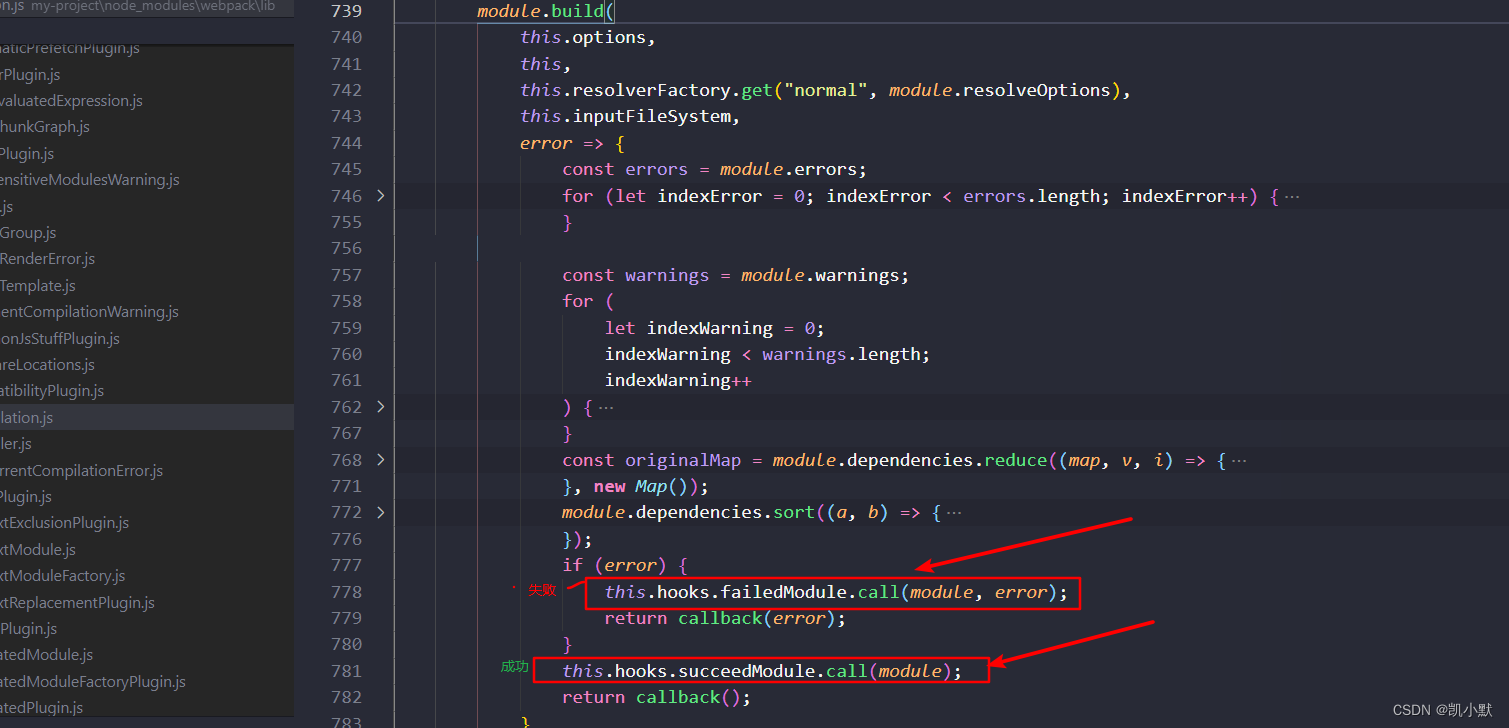
Task: Click this.inputFileSystem on line 743
Action: 630,116
